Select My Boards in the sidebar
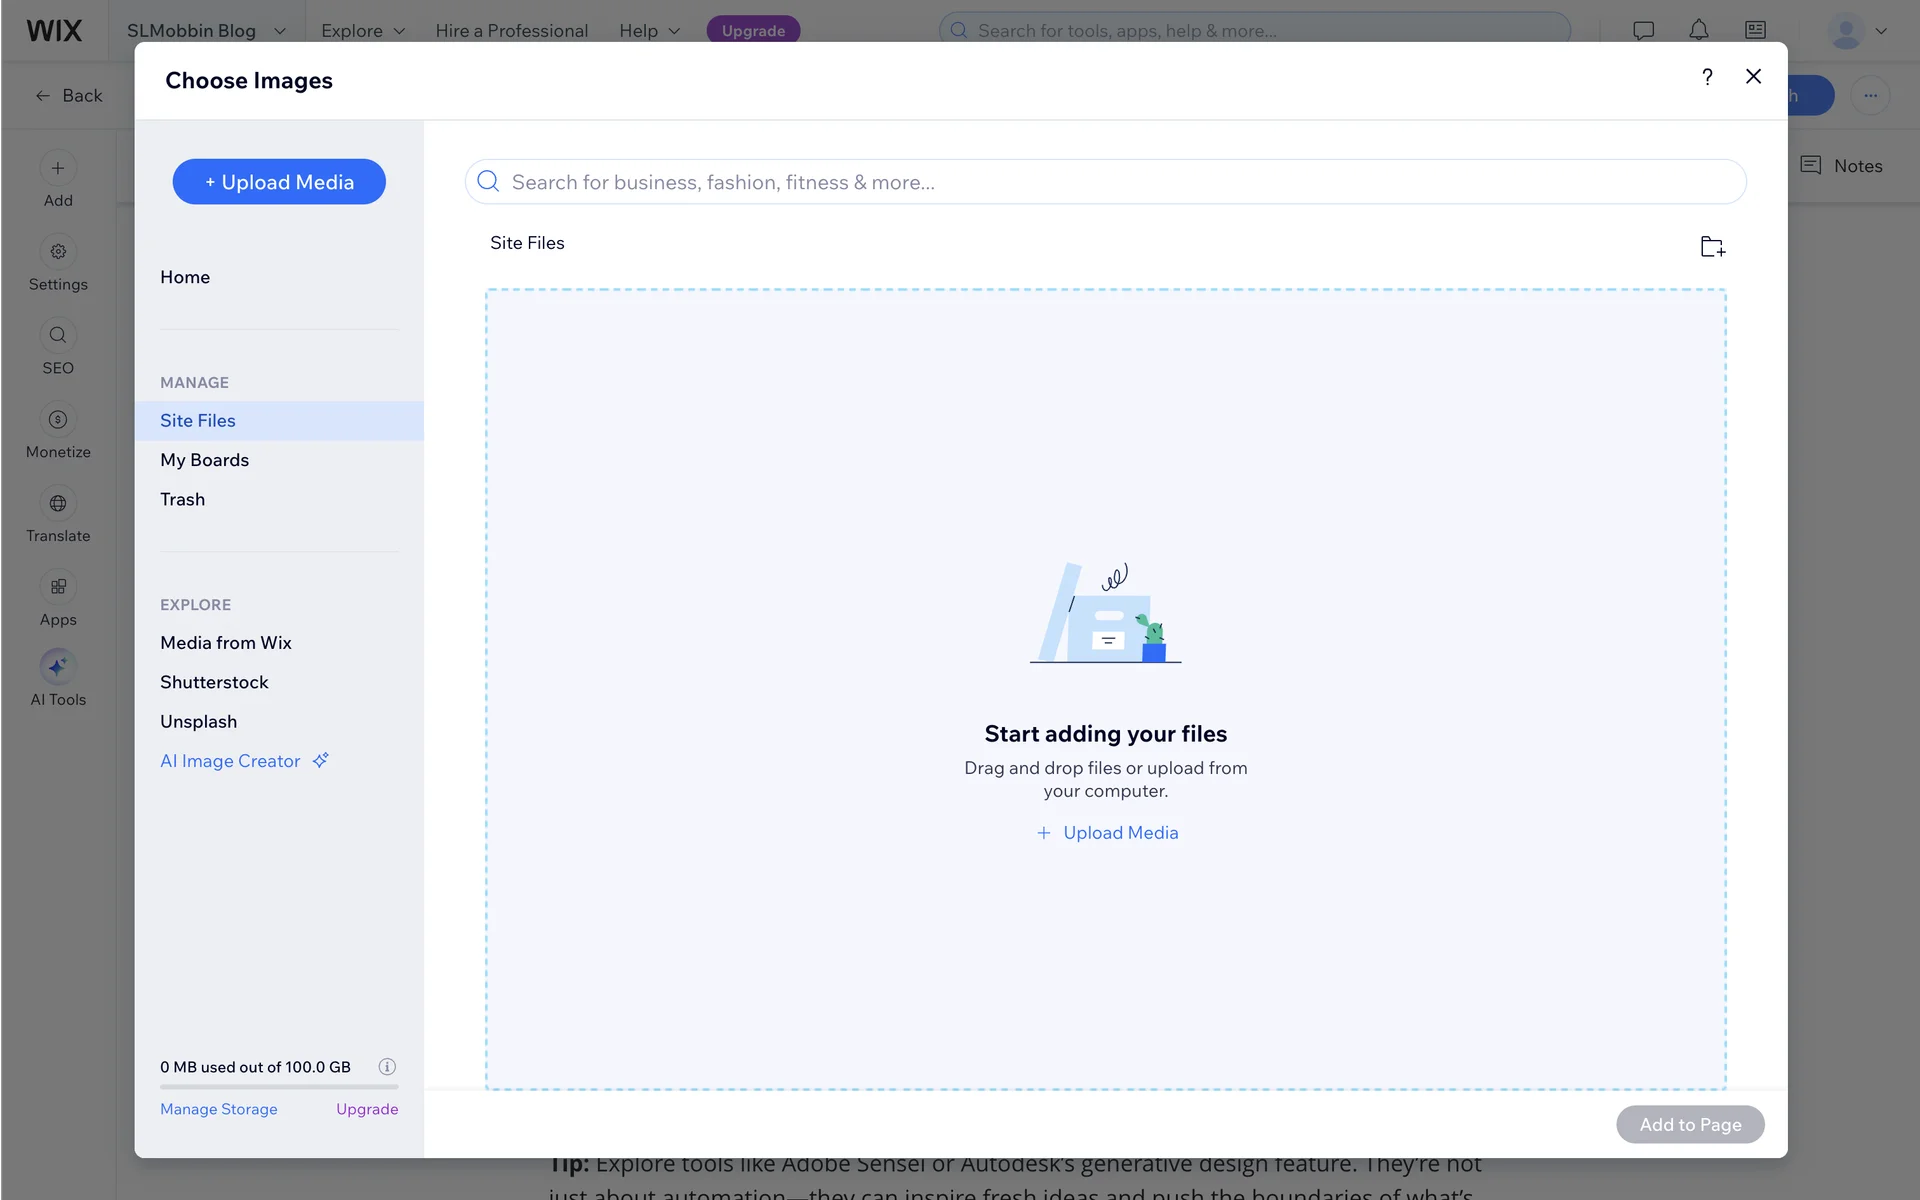This screenshot has height=1200, width=1920. tap(205, 460)
